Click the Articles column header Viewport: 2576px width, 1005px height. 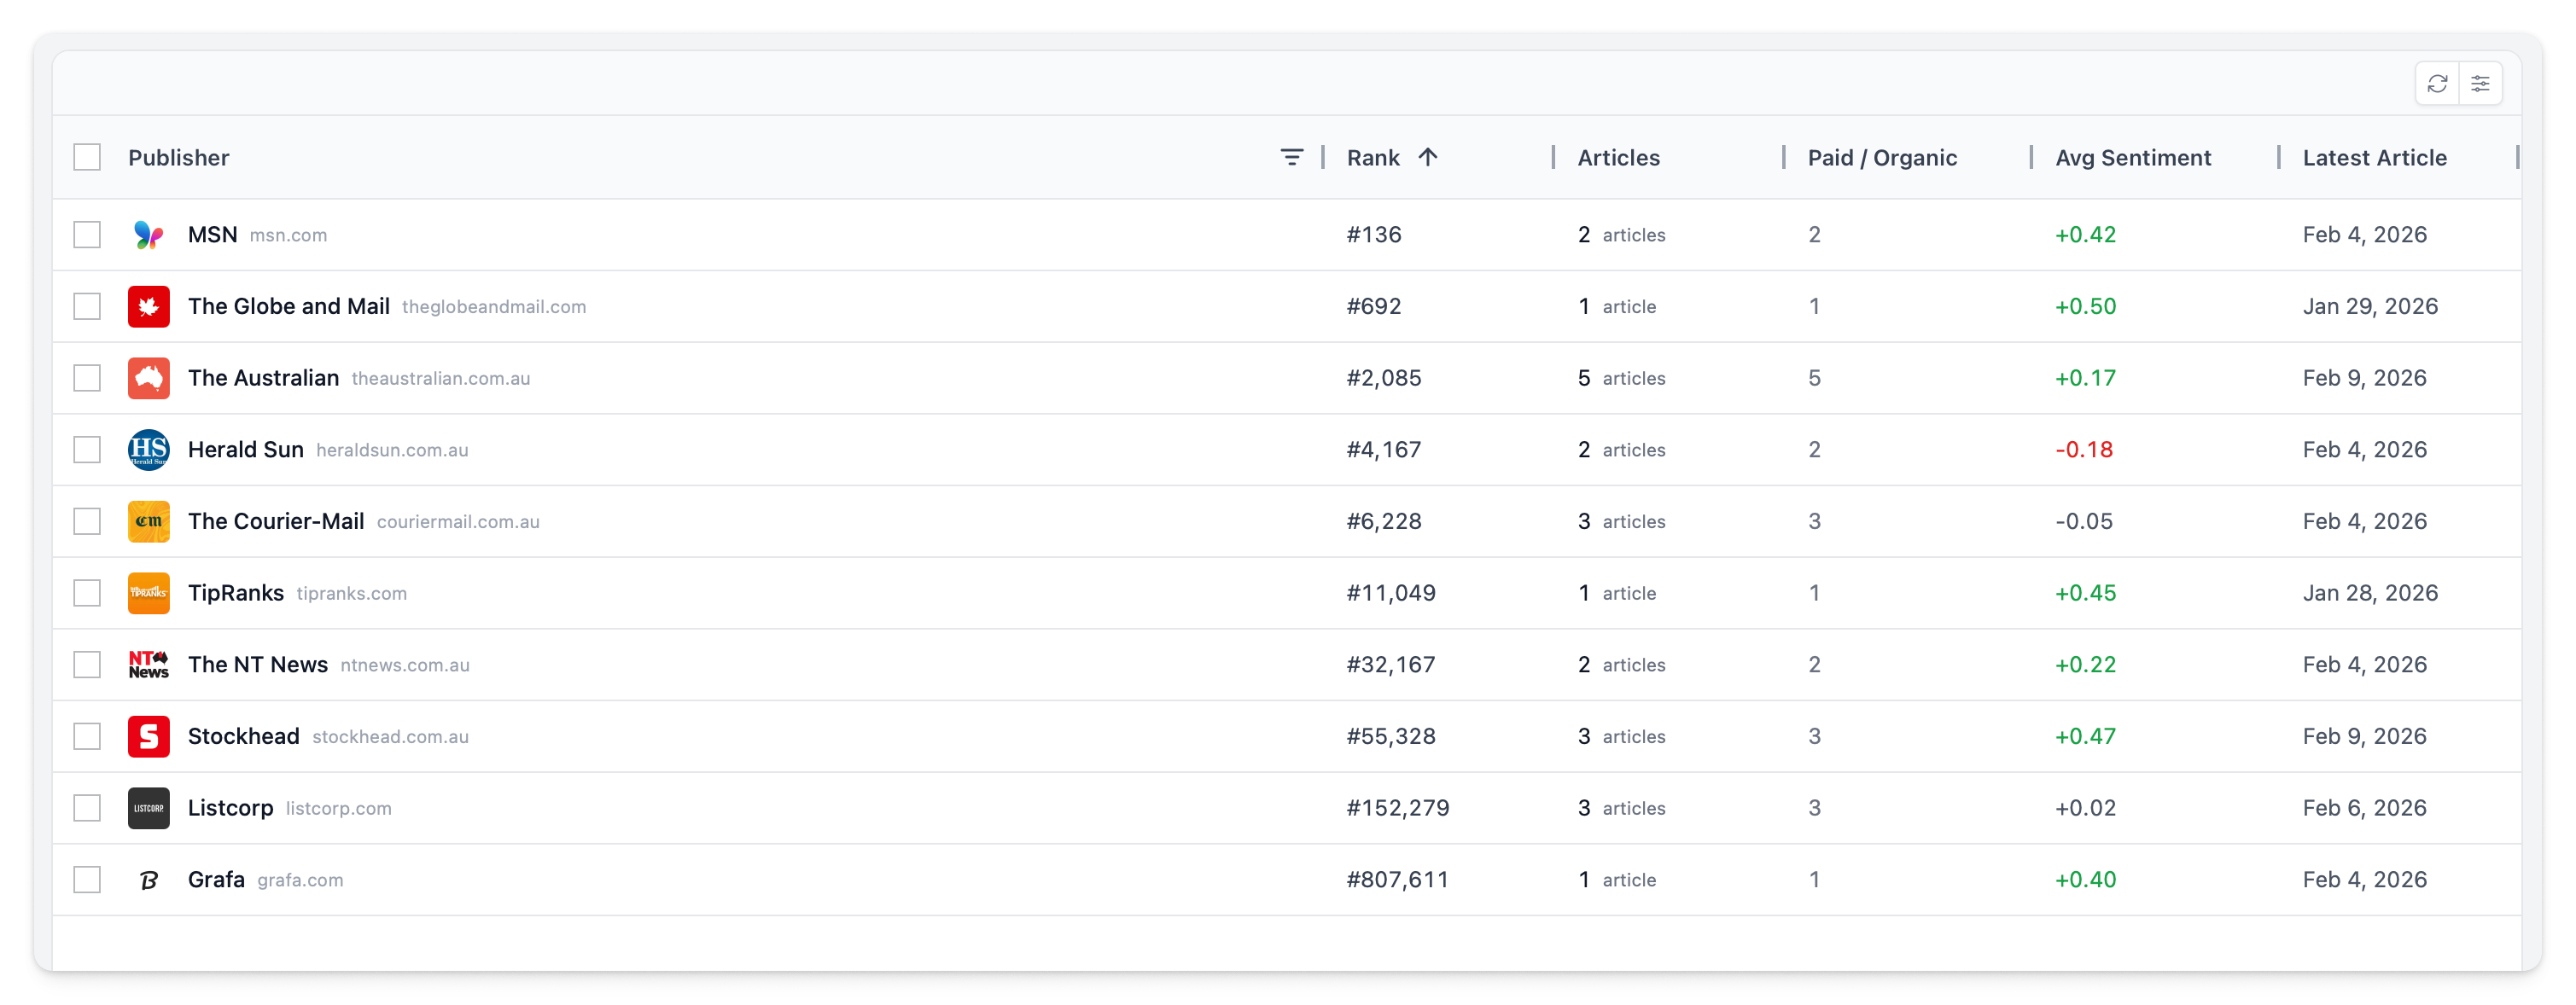click(1618, 157)
